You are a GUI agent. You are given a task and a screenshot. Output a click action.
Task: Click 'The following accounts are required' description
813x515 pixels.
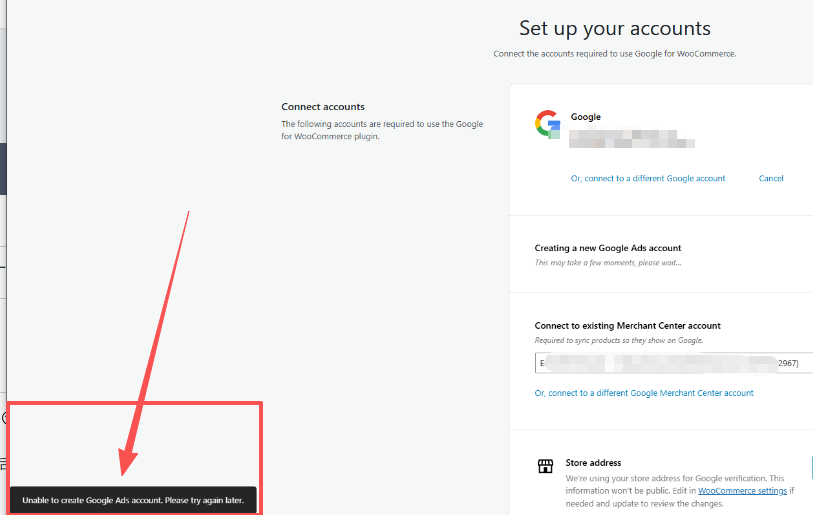(x=382, y=130)
